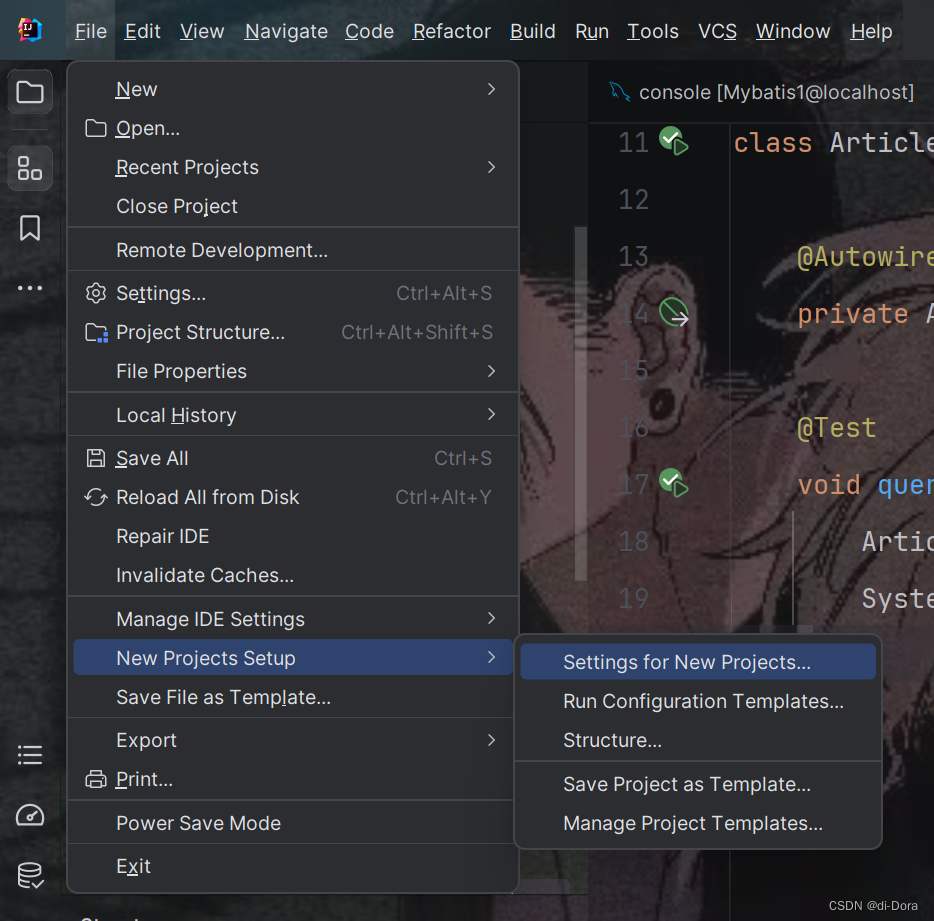The image size is (934, 921).
Task: Expand the New submenu arrow
Action: pos(491,89)
